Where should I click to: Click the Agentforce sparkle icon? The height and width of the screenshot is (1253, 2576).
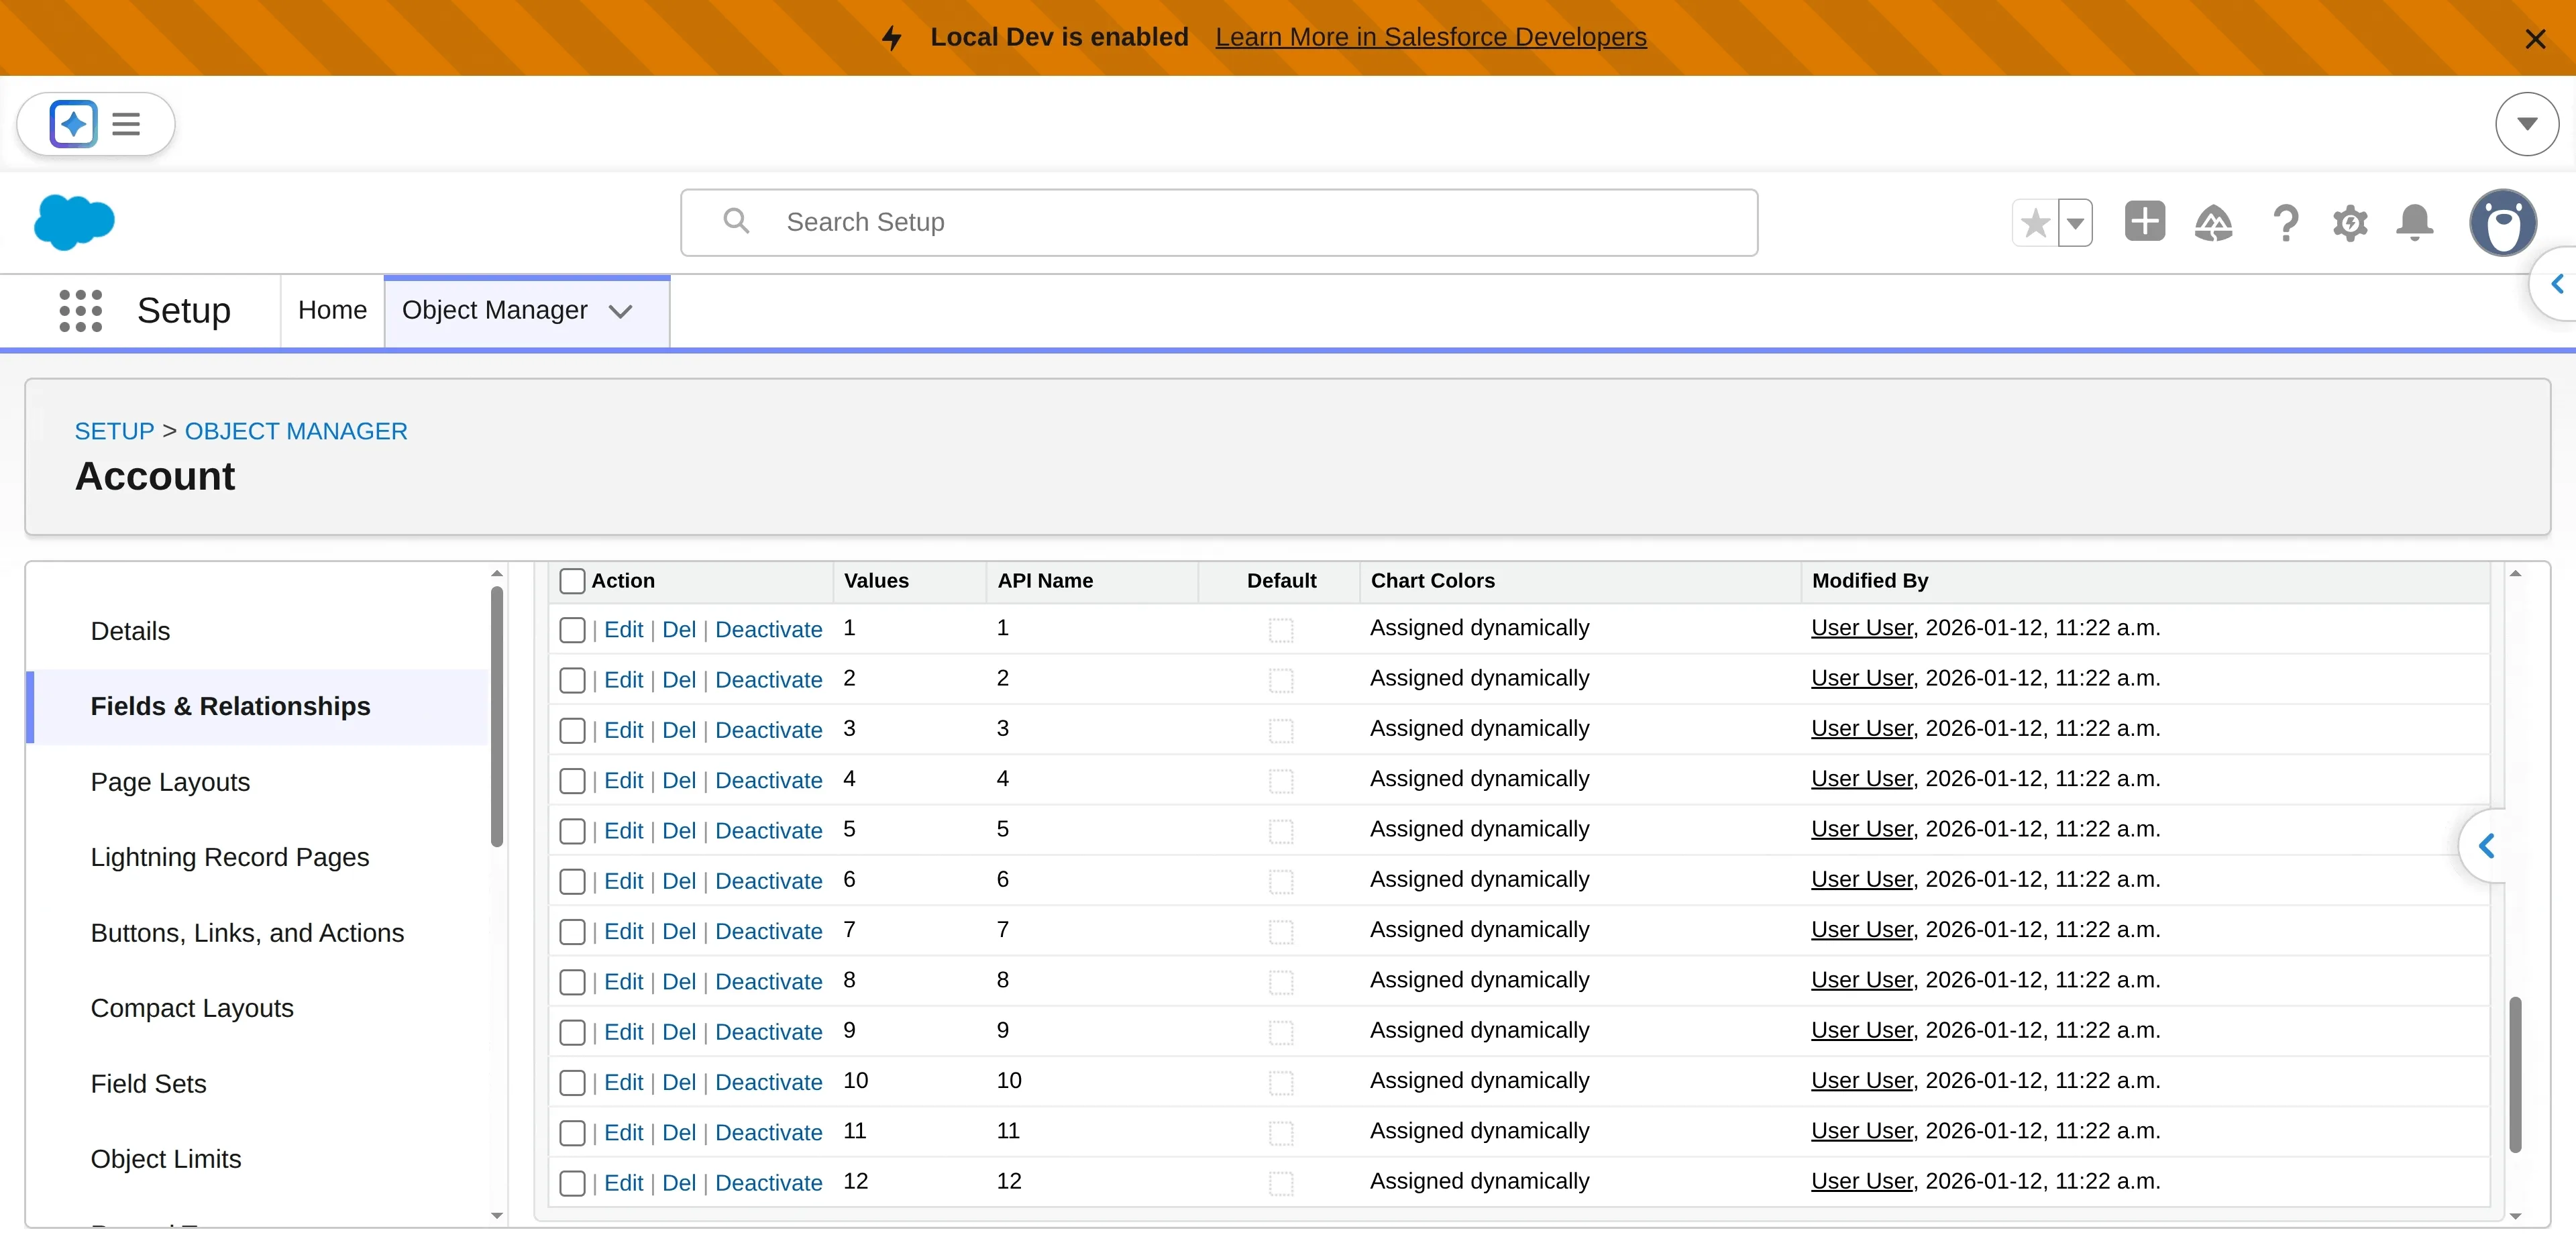(x=73, y=124)
